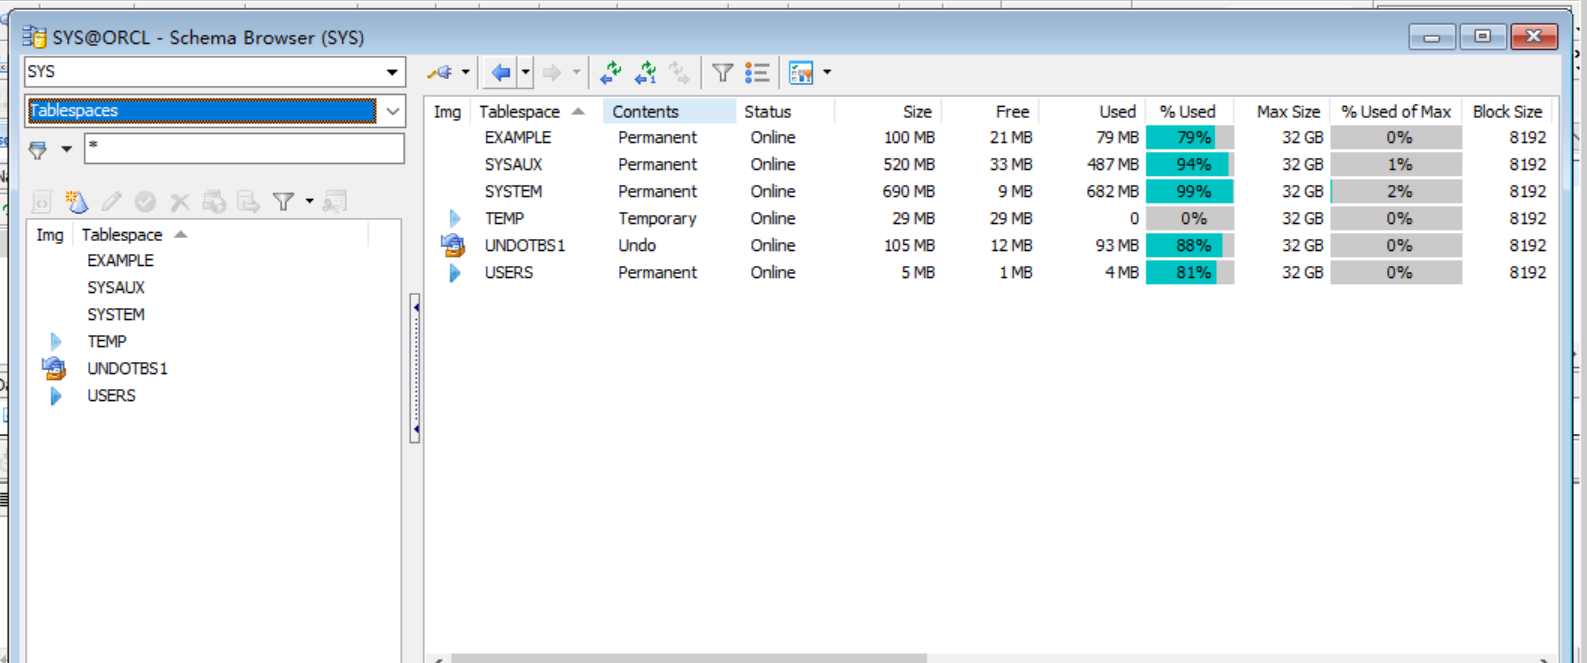Select USERS in the left tablespace list
Viewport: 1587px width, 663px height.
point(111,396)
